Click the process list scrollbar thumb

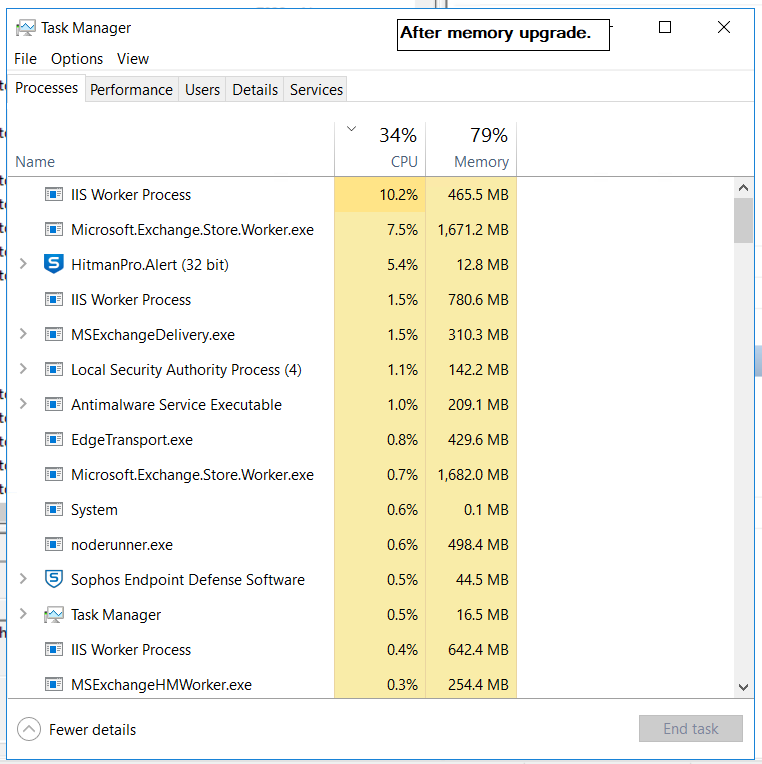743,220
